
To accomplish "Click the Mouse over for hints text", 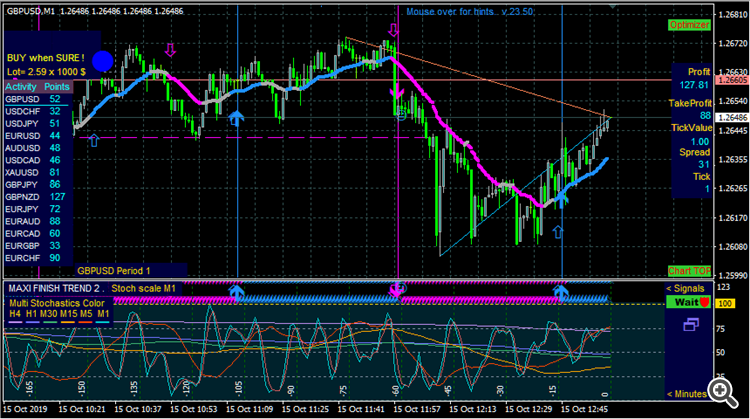I will point(450,11).
